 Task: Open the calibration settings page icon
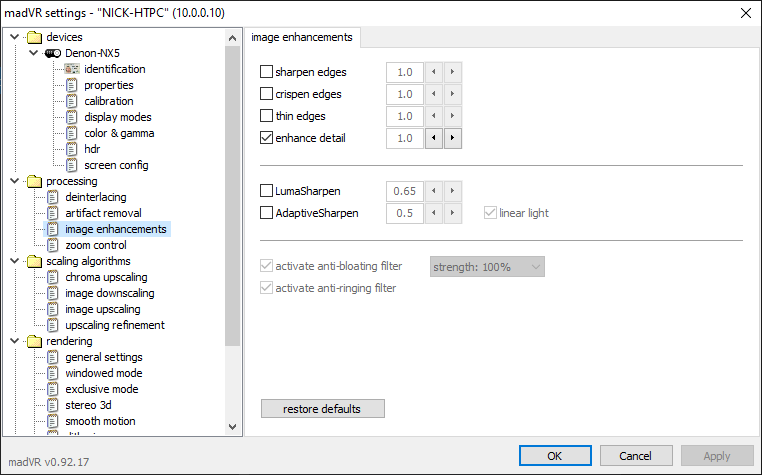(71, 101)
